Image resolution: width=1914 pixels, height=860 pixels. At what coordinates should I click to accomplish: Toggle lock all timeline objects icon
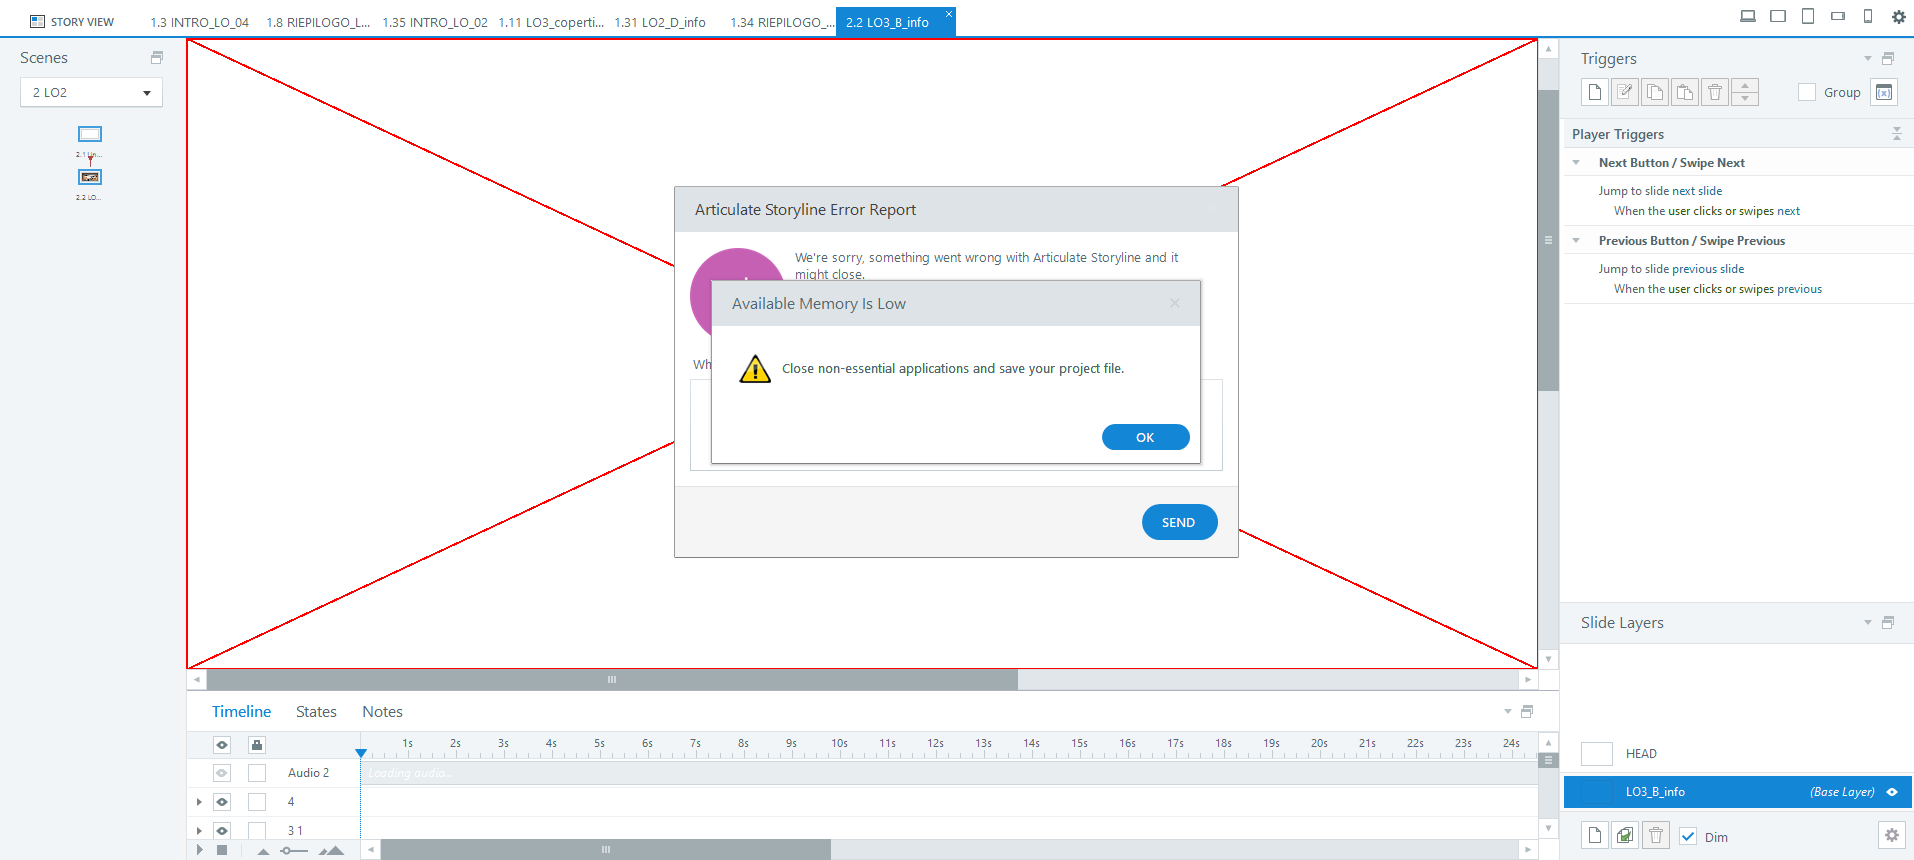pos(257,745)
